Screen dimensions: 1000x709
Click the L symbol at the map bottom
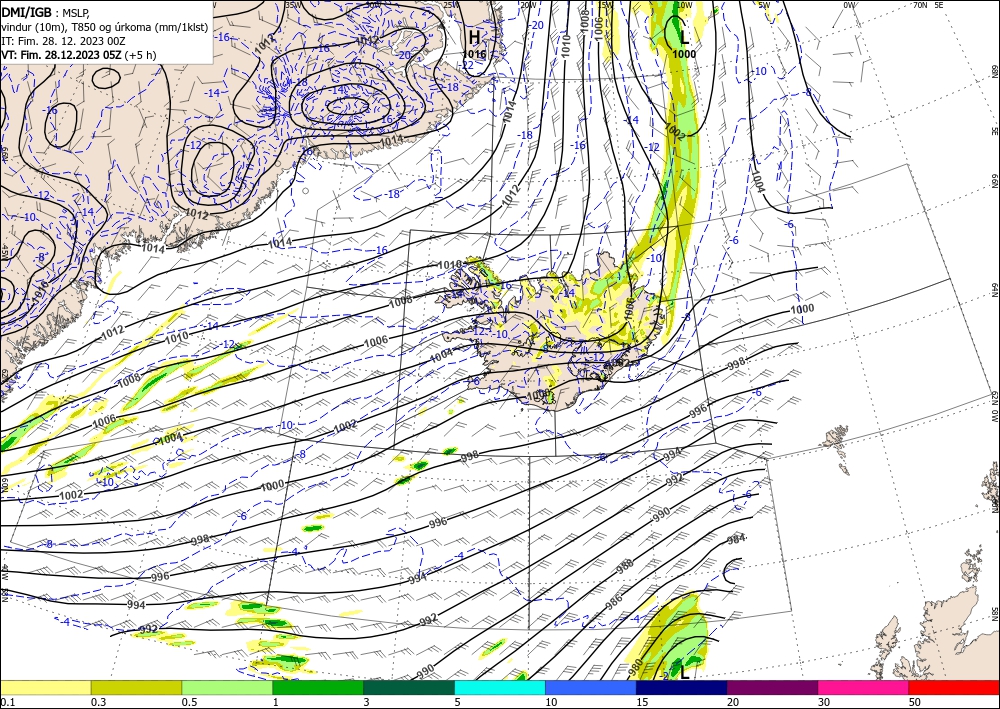tap(684, 672)
